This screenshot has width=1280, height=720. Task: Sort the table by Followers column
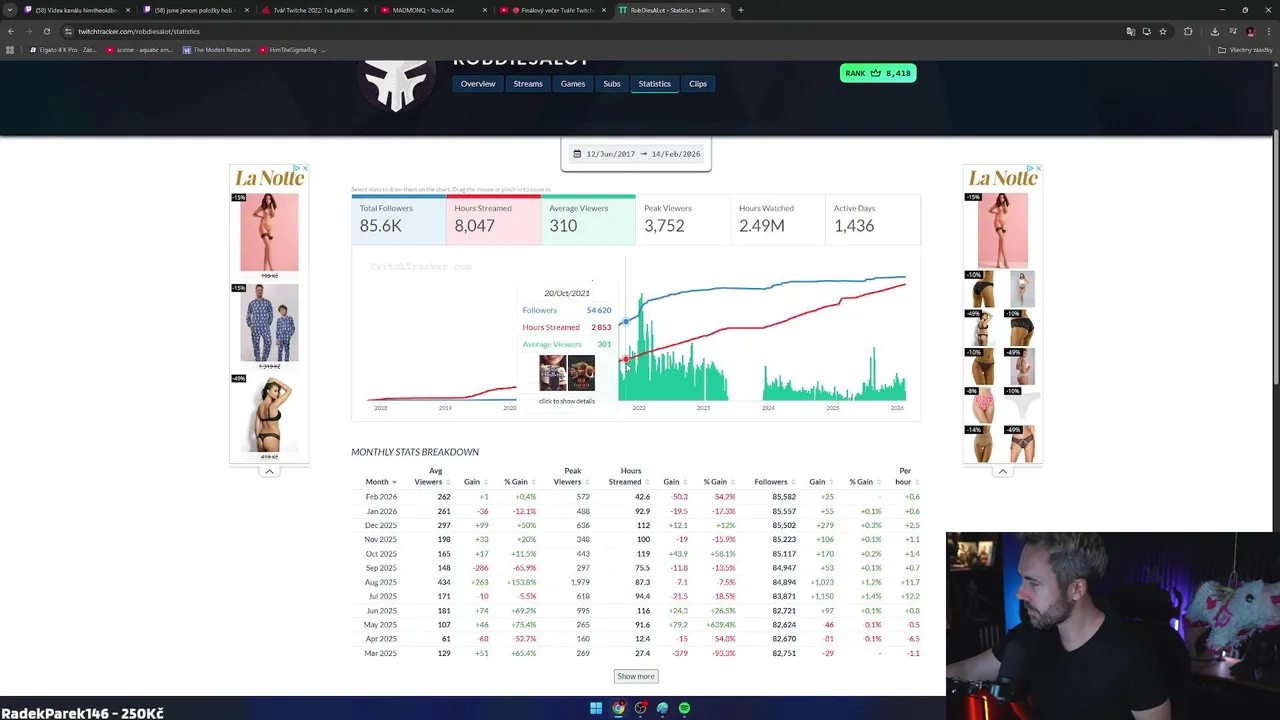(773, 482)
